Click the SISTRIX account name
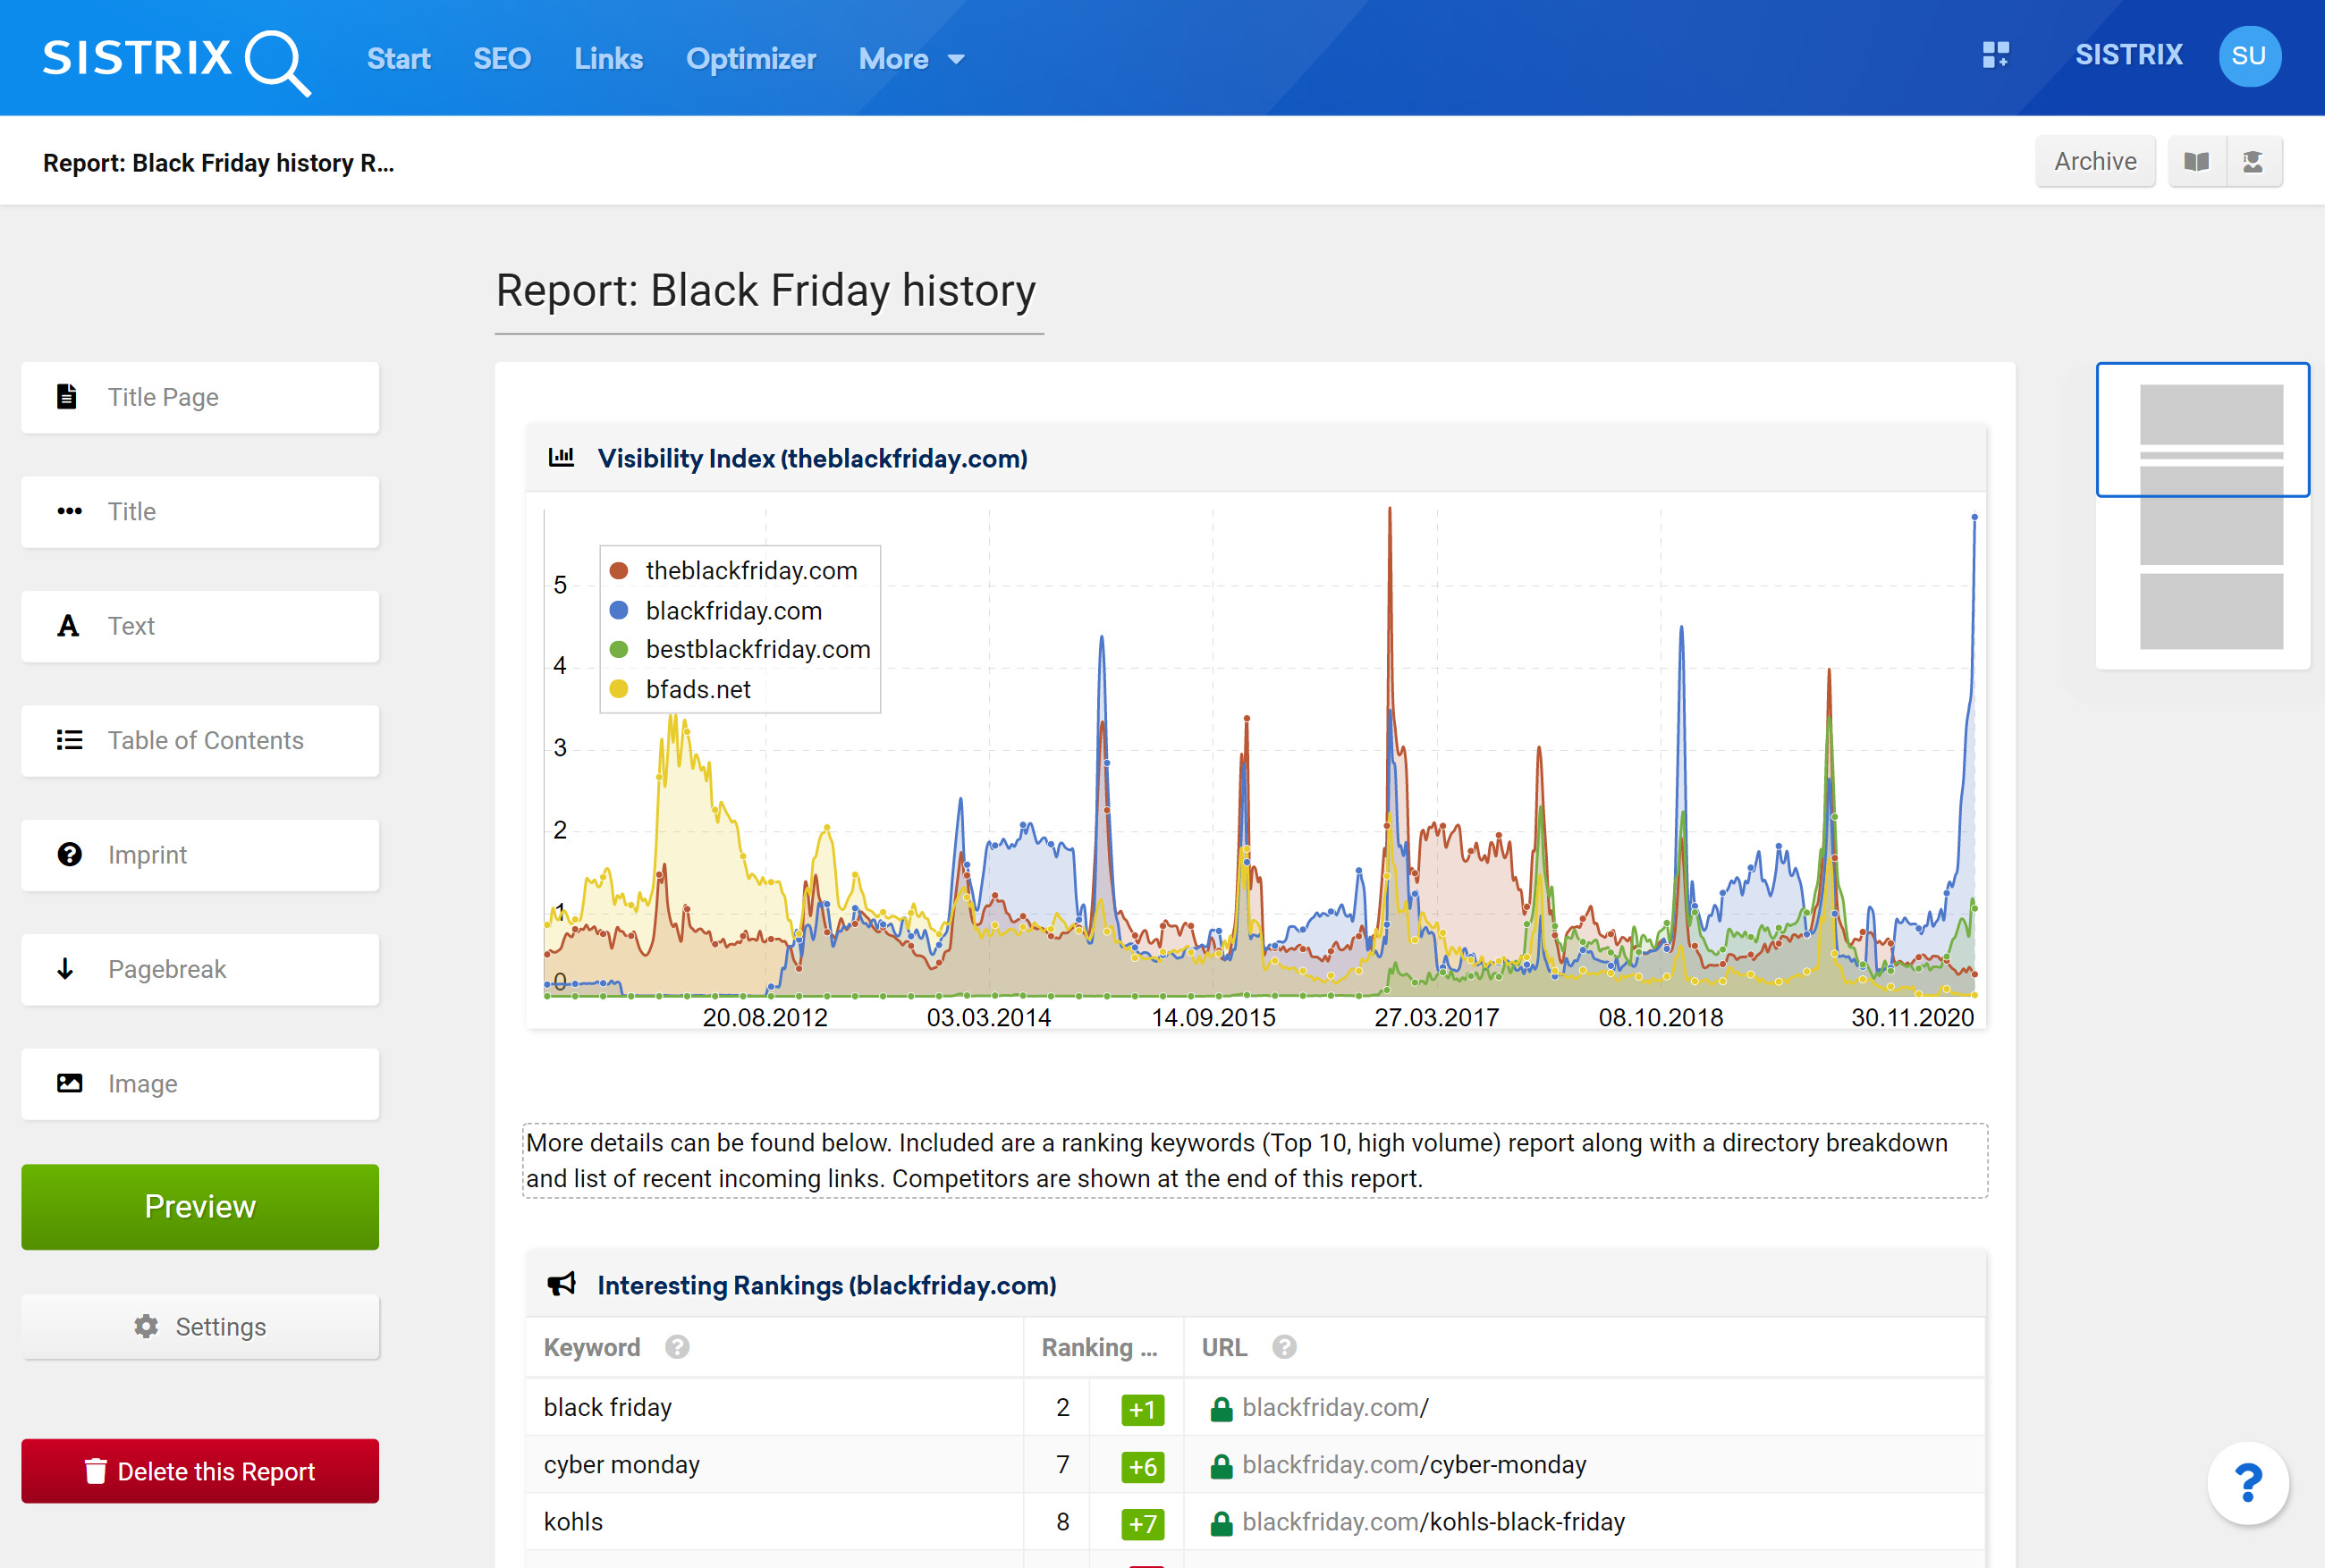The width and height of the screenshot is (2325, 1568). 2128,55
